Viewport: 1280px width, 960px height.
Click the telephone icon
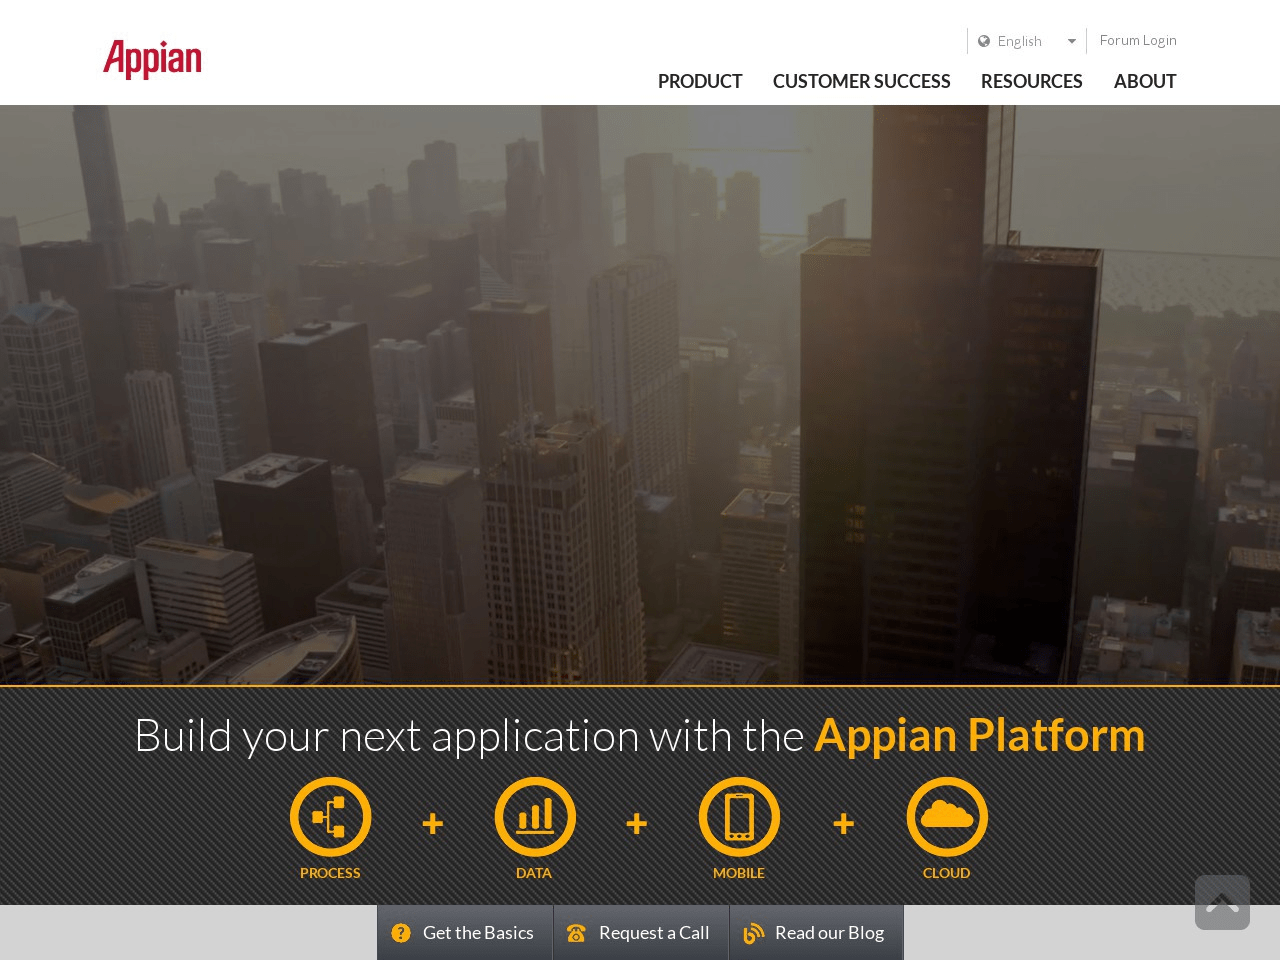click(x=576, y=934)
